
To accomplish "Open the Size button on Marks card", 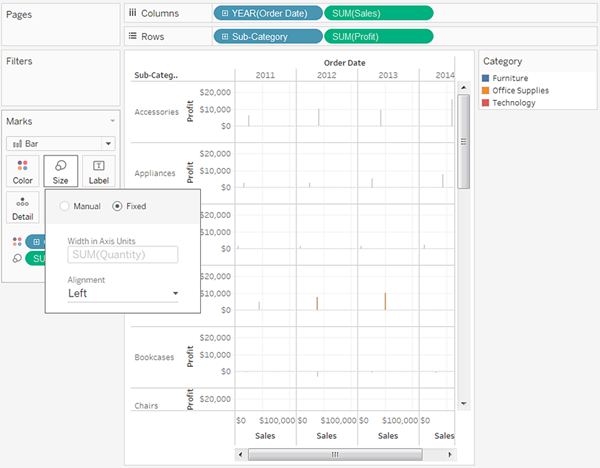I will pyautogui.click(x=60, y=171).
